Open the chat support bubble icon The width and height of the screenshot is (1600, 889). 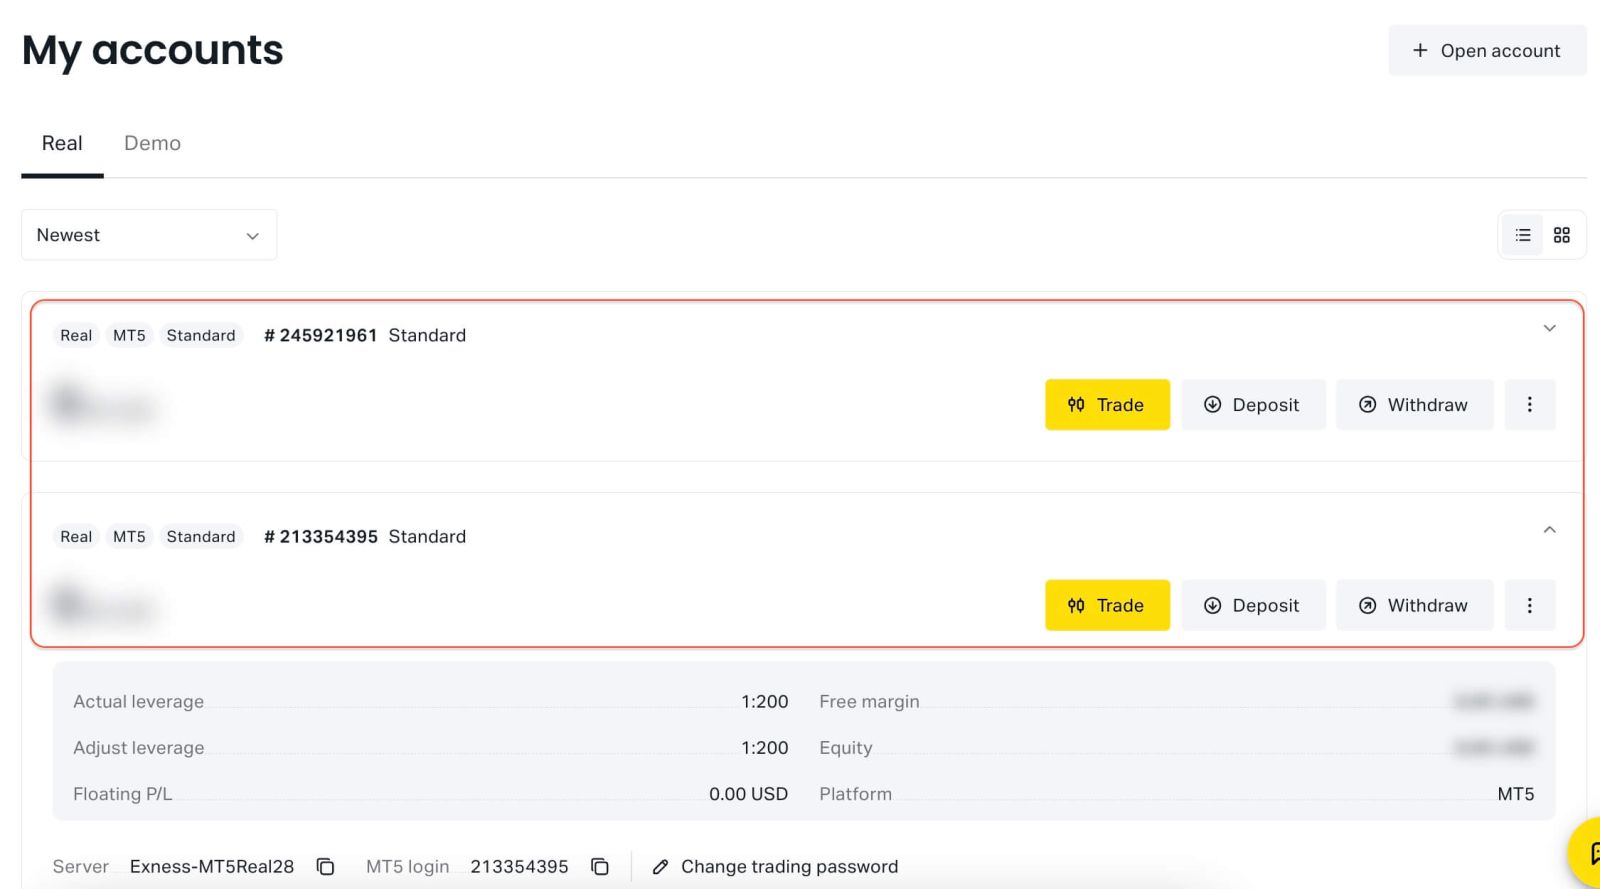1588,852
